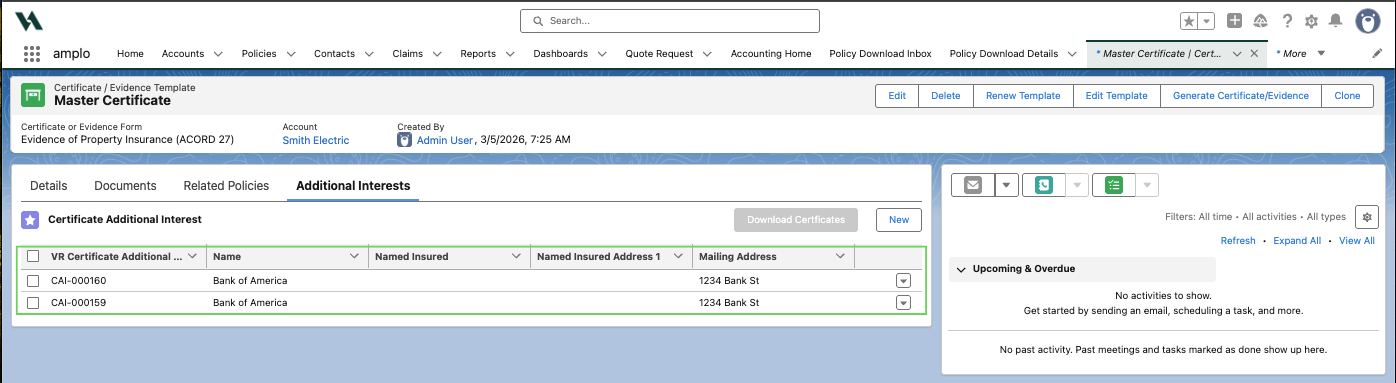The width and height of the screenshot is (1396, 383).
Task: Open activity filter settings gear
Action: (1367, 216)
